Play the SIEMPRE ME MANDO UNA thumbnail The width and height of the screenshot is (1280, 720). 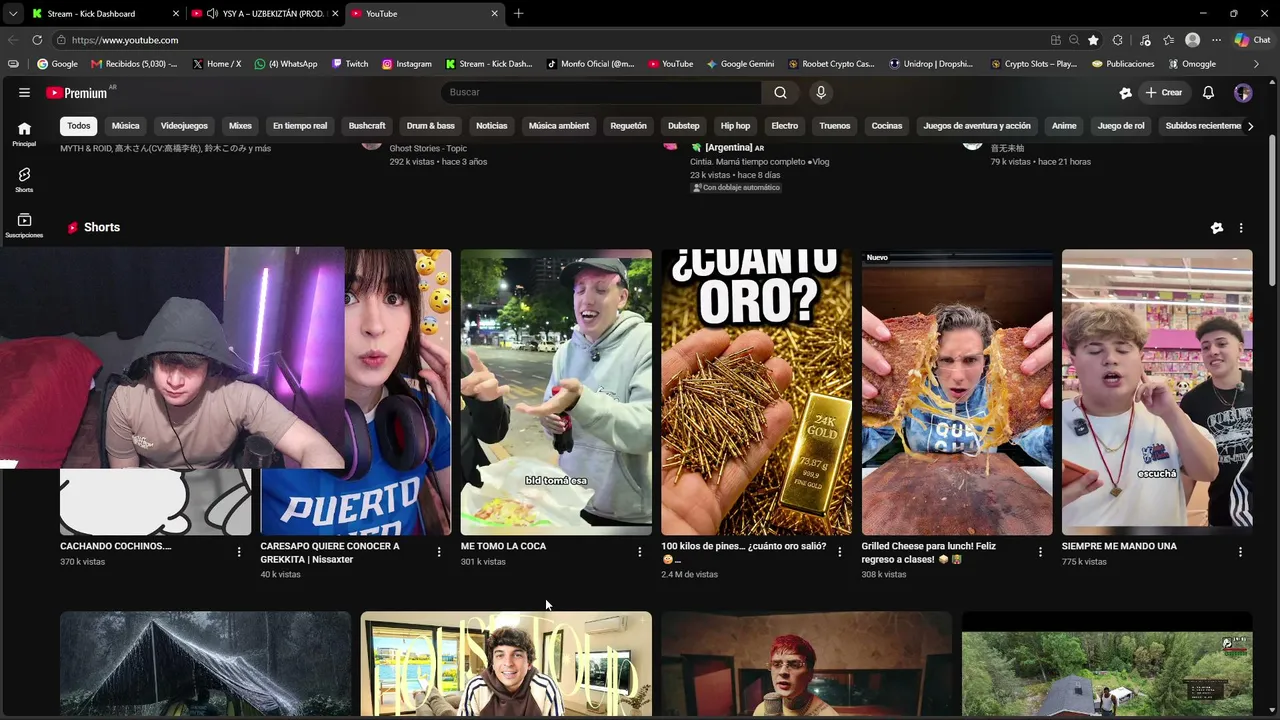tap(1157, 392)
